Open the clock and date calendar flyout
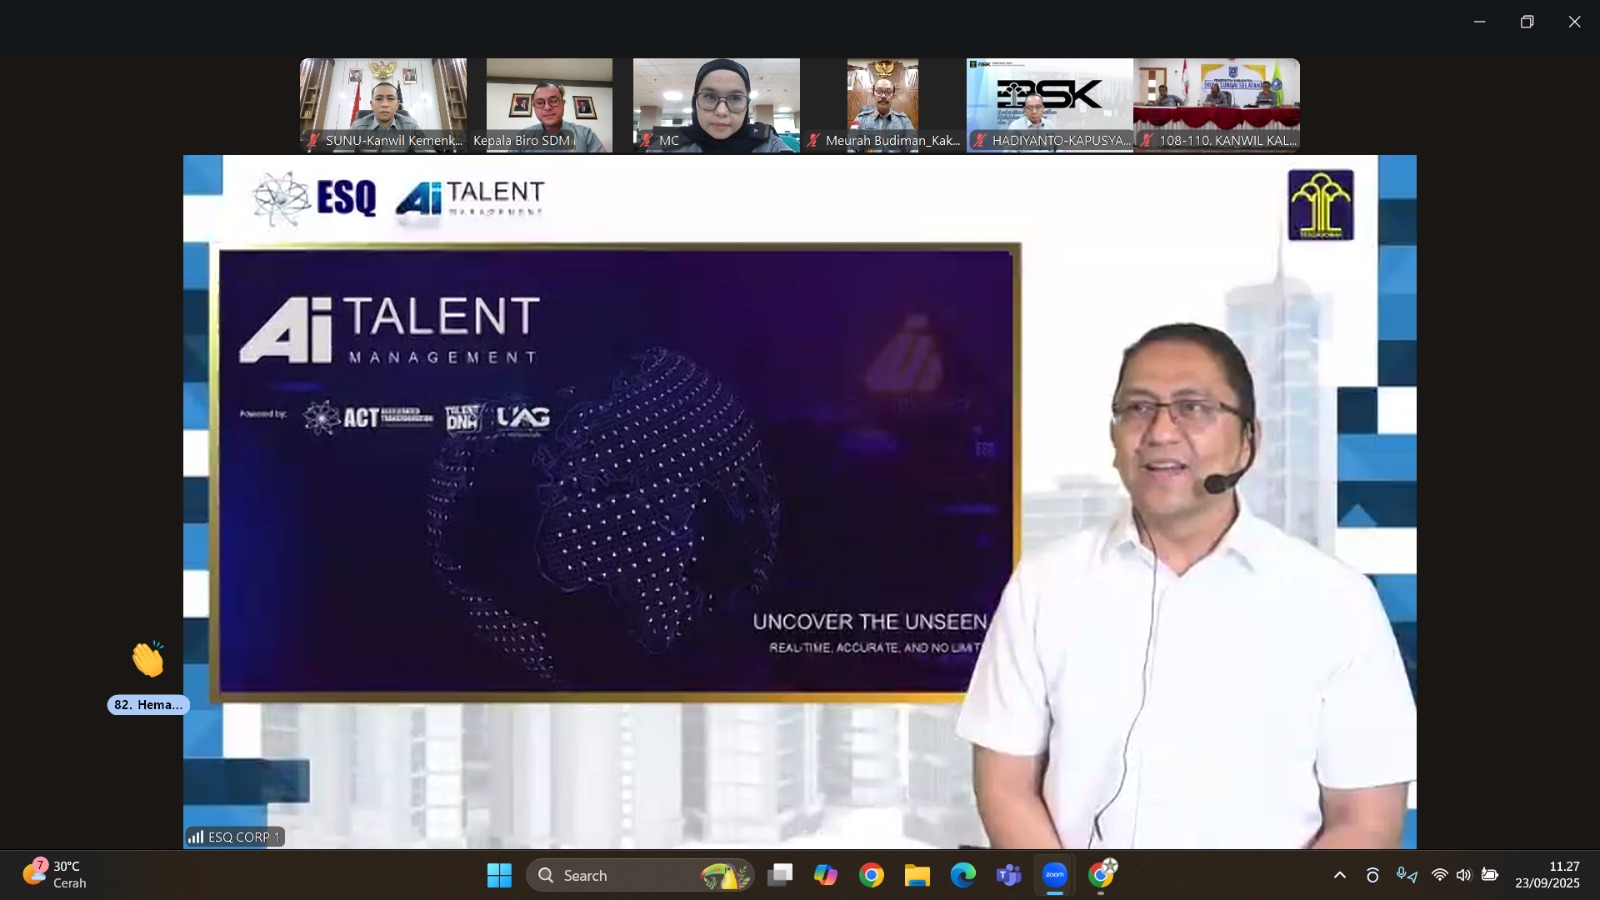 [x=1547, y=875]
